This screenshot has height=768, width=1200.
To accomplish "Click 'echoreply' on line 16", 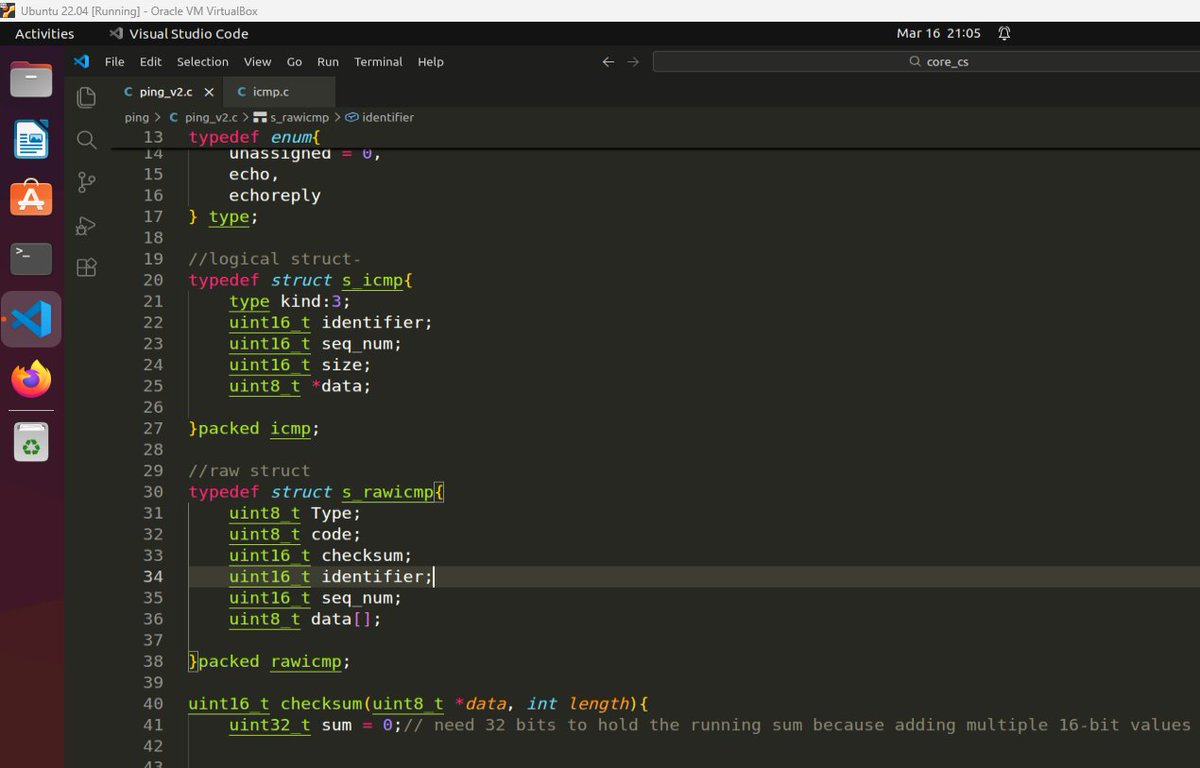I will (x=275, y=195).
